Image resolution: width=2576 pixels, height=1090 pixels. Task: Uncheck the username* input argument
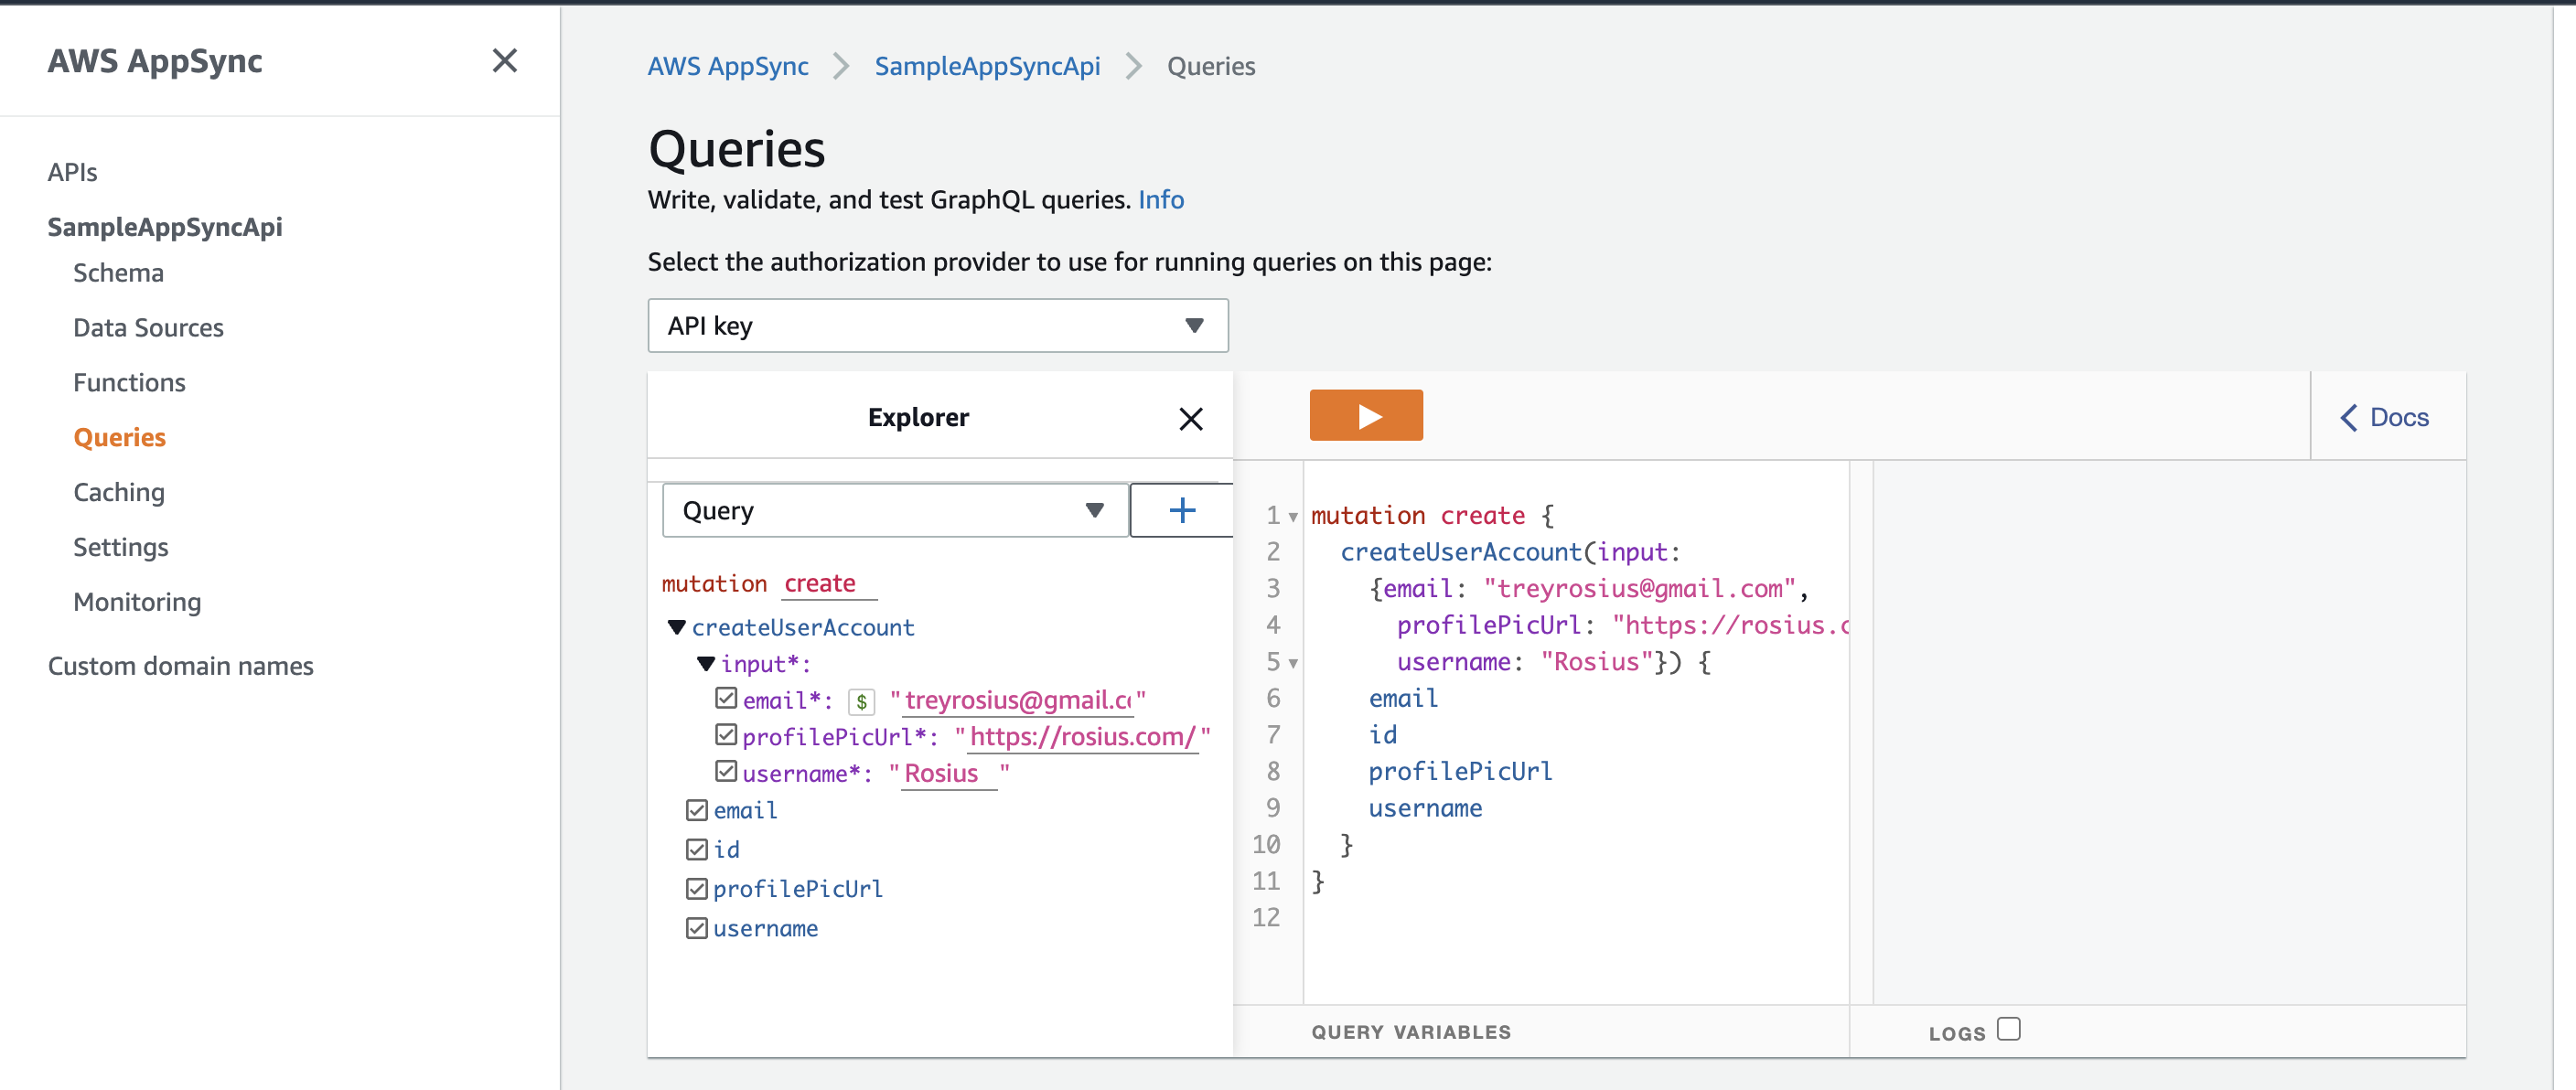726,771
